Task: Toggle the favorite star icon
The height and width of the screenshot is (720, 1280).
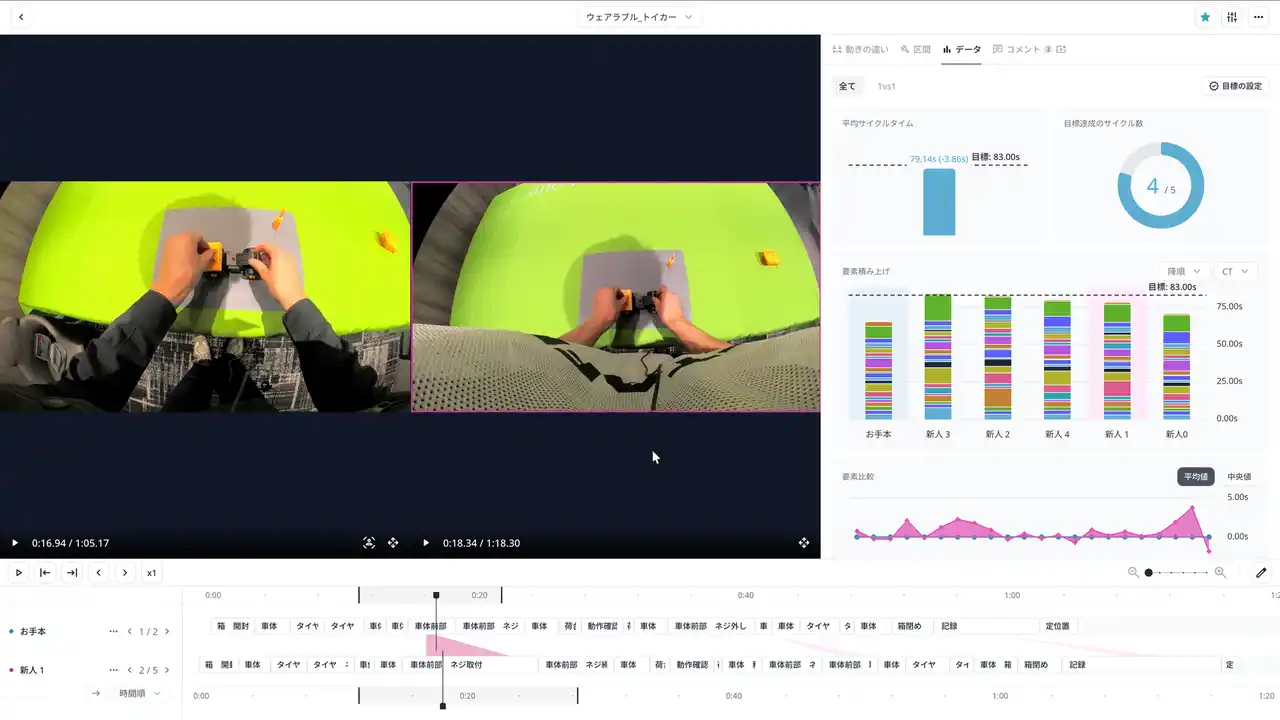Action: click(1205, 17)
